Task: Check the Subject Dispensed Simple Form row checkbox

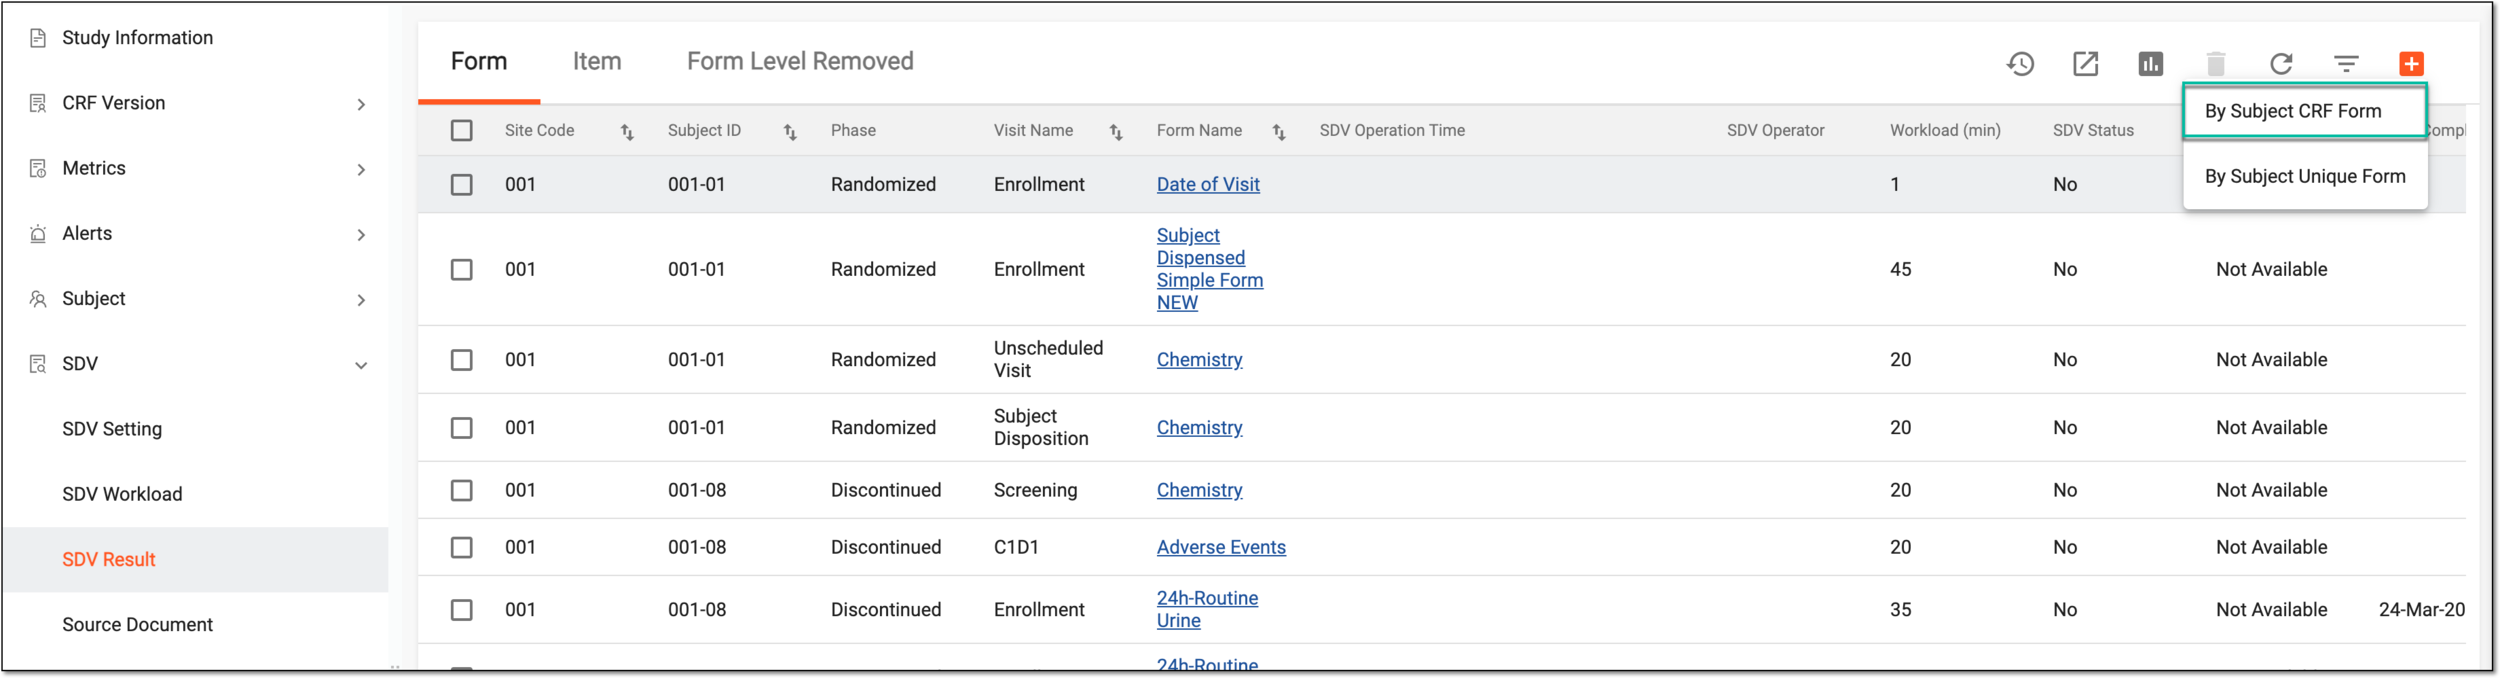Action: coord(461,270)
